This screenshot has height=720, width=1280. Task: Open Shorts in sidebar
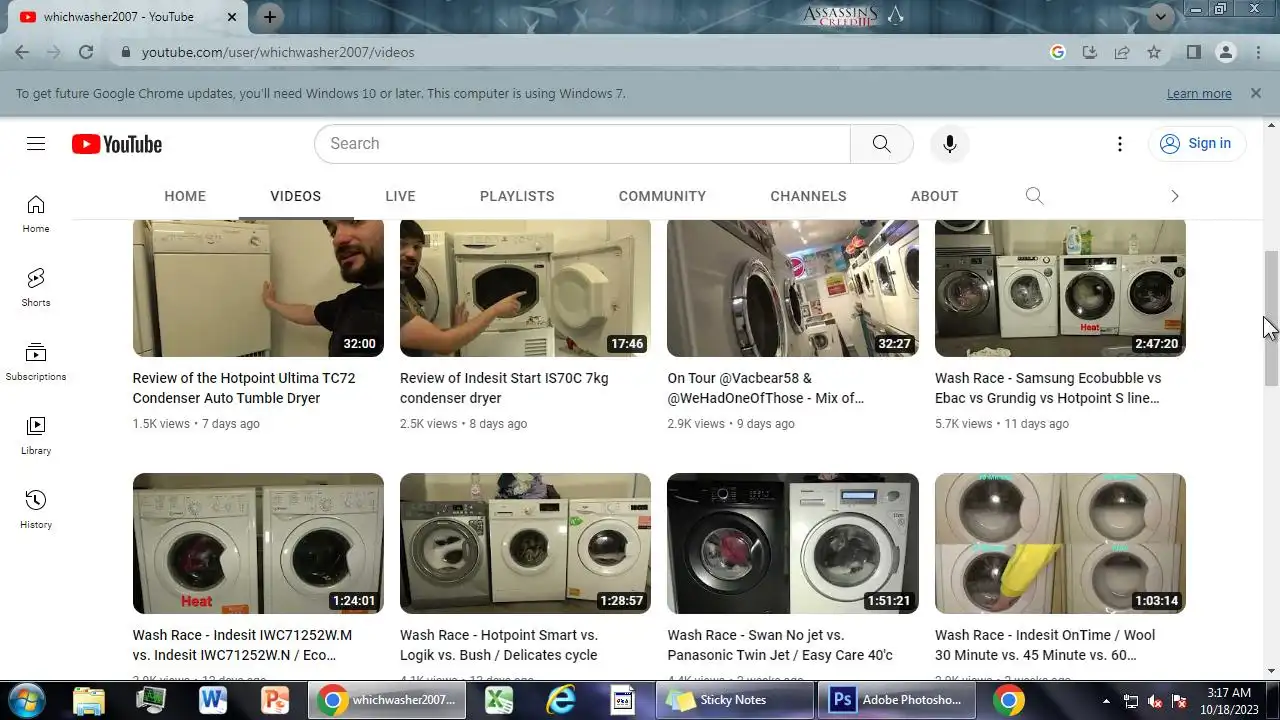click(x=36, y=288)
